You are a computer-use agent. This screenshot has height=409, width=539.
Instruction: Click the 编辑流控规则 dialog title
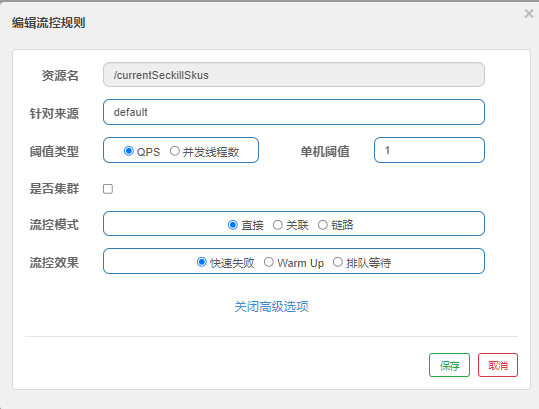pos(48,23)
